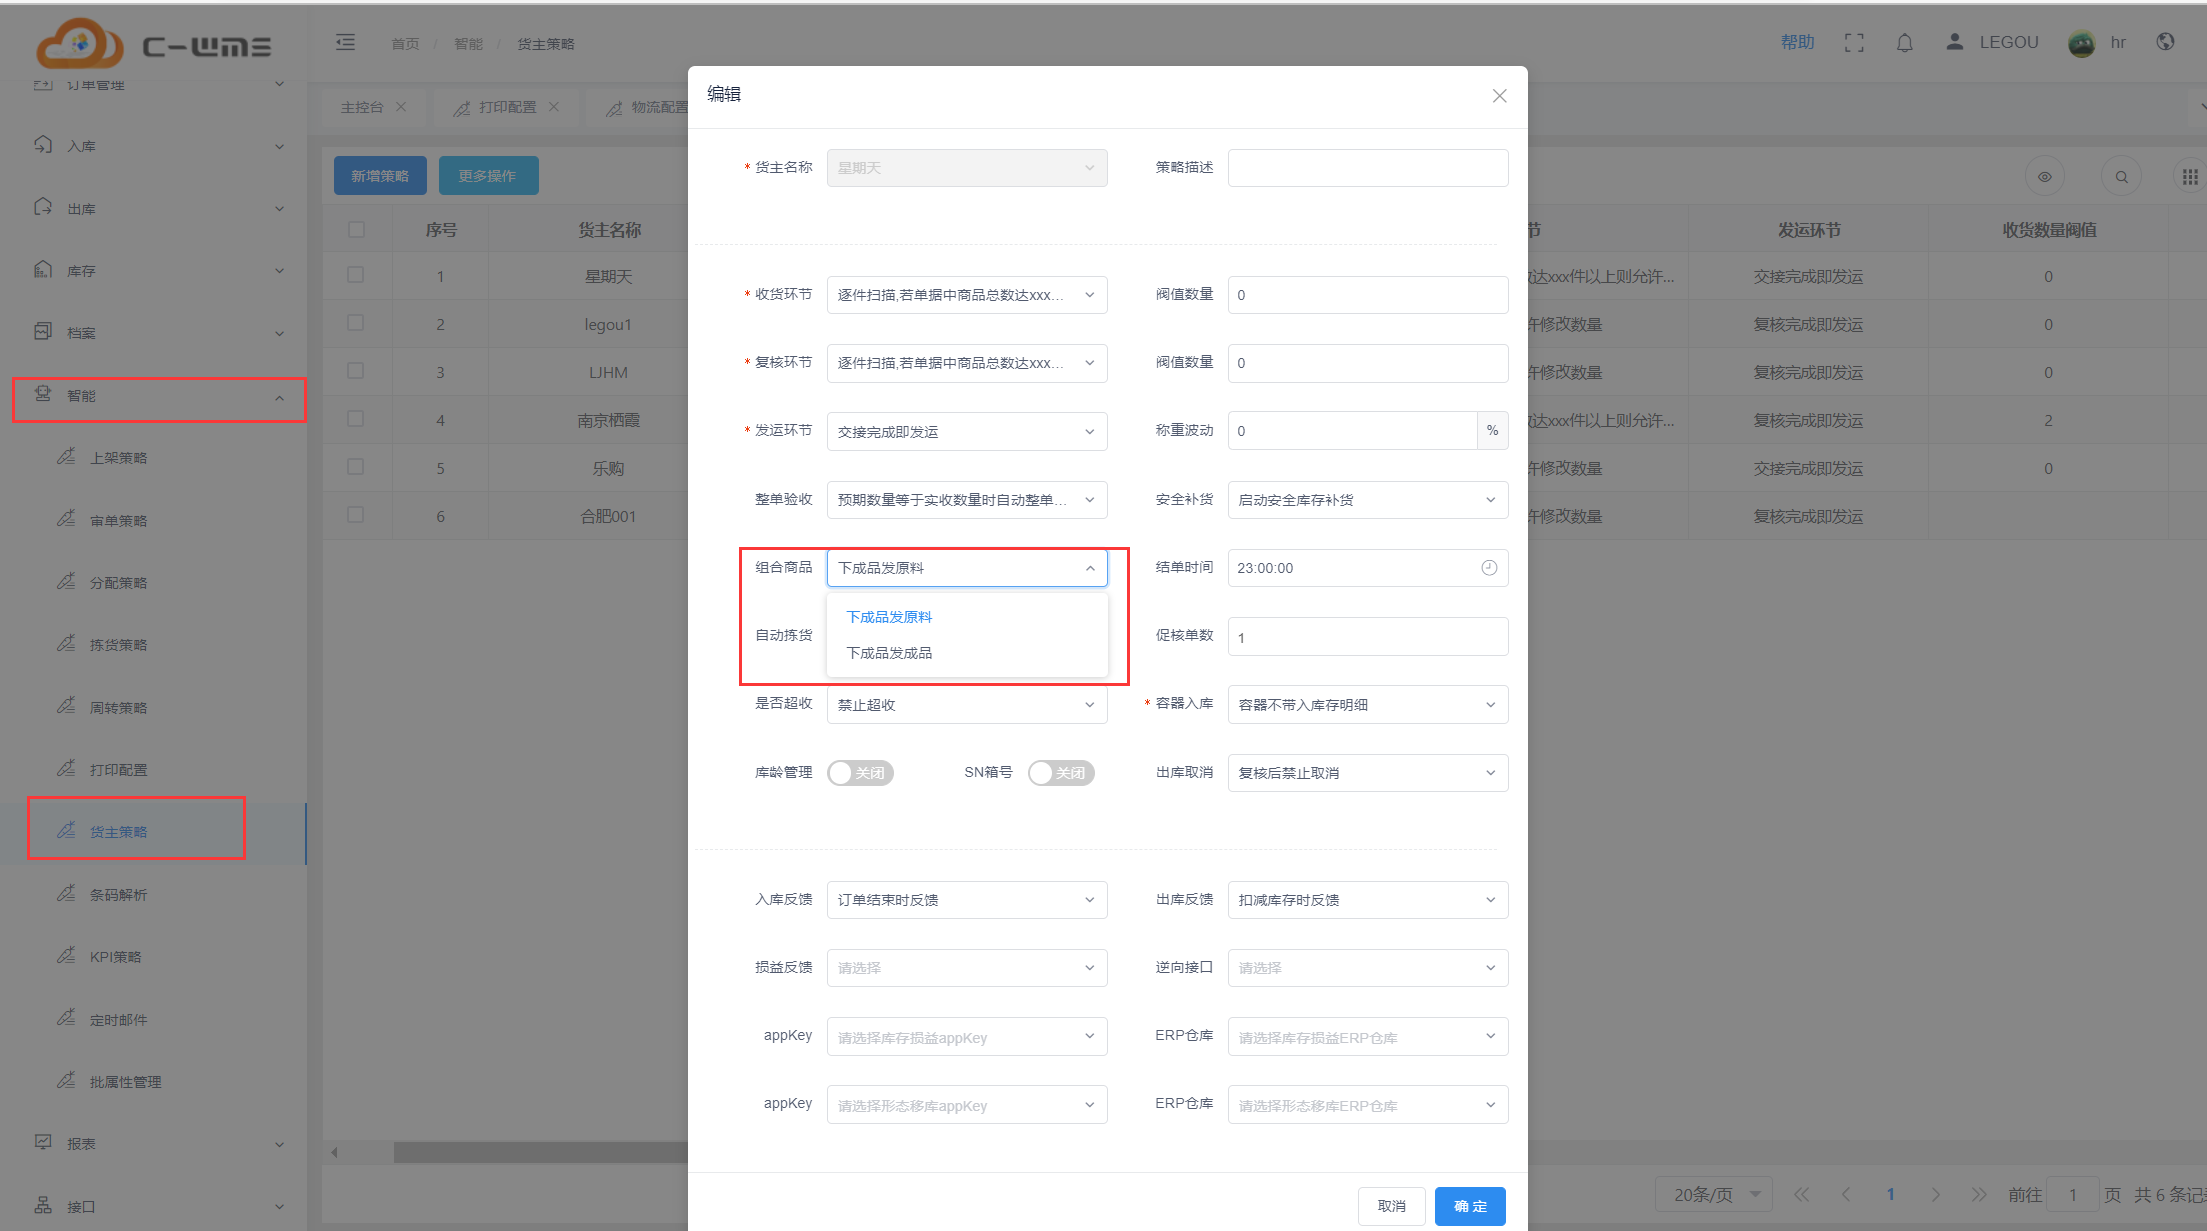The width and height of the screenshot is (2207, 1231).
Task: Click clock icon in 结单时间 field
Action: pos(1489,568)
